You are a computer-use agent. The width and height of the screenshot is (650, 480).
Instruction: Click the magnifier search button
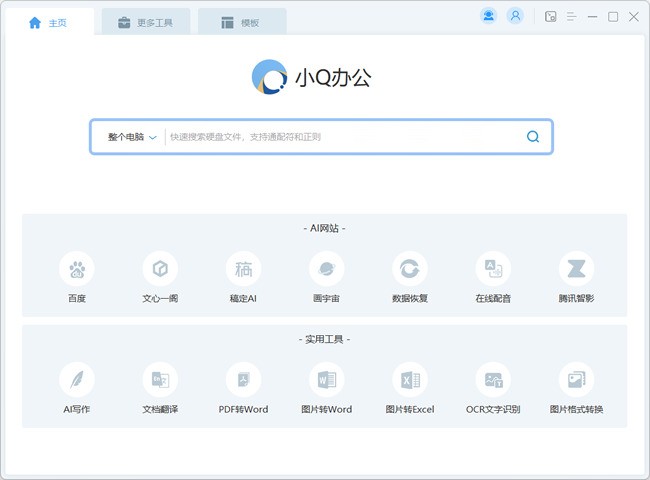coord(533,136)
